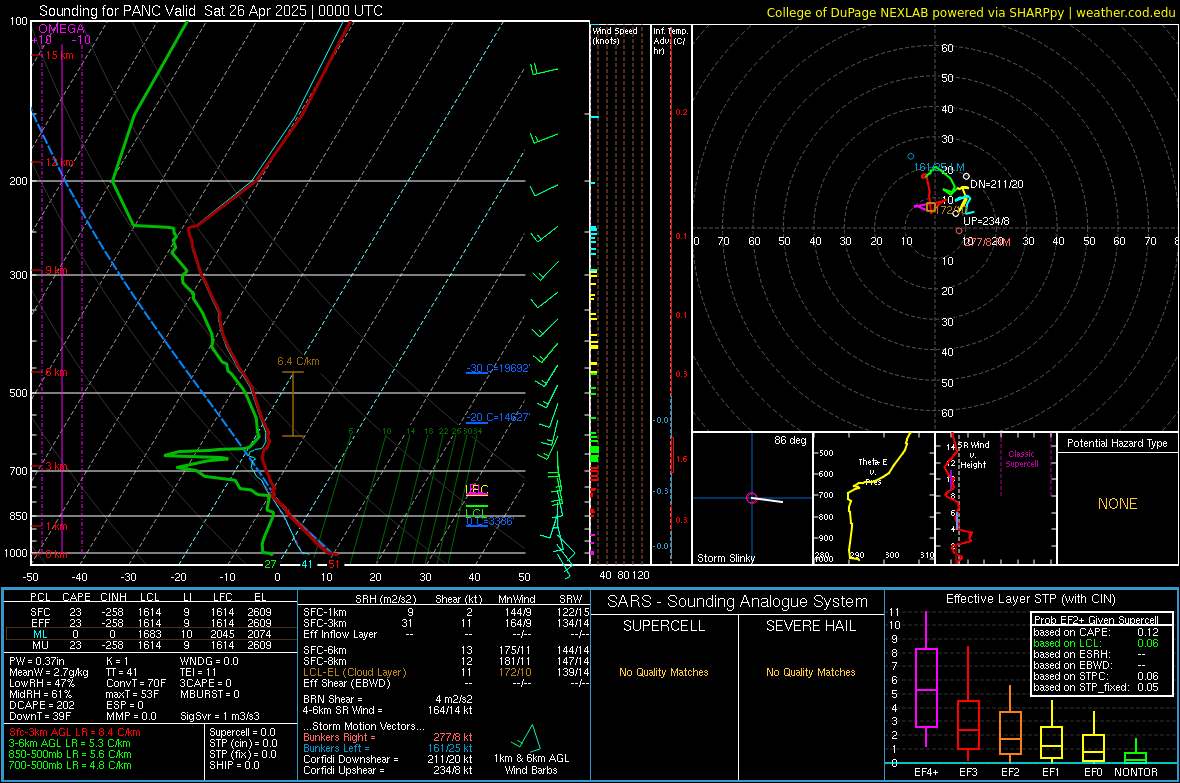This screenshot has width=1180, height=783.
Task: Select the 700-500mb LR = 4.8 C/km line
Action: 69,765
